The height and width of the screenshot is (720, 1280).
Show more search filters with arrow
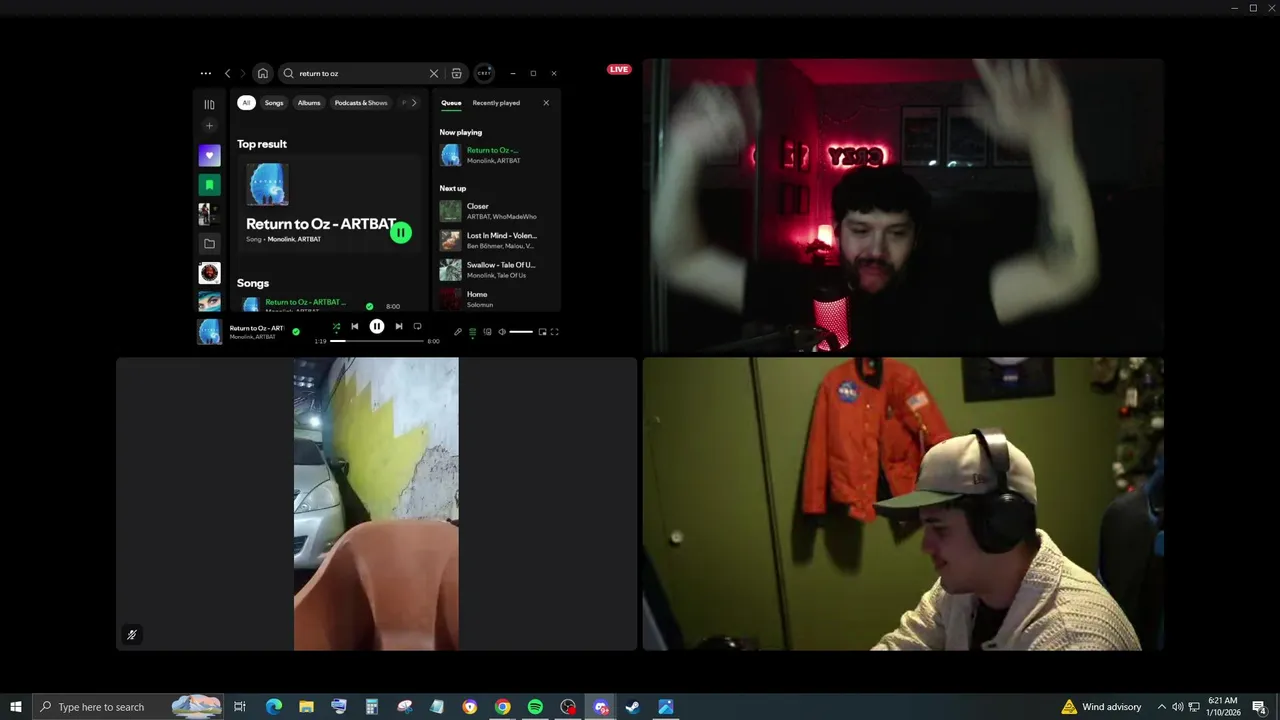click(x=414, y=103)
